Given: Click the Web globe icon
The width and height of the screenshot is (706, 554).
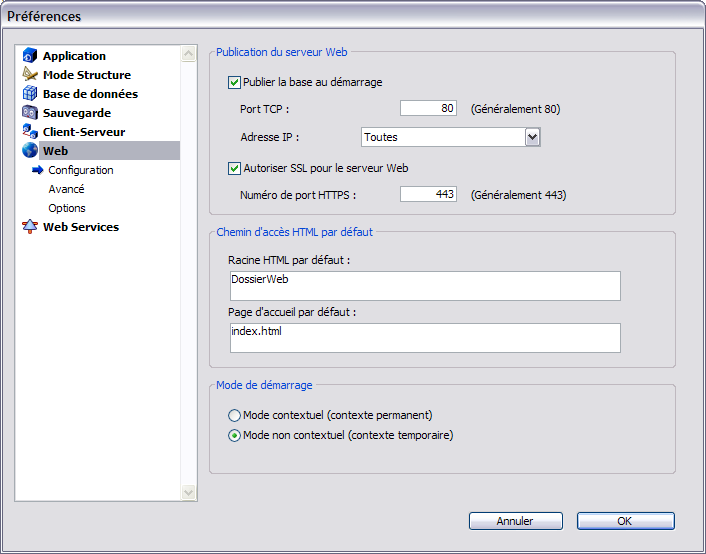Looking at the screenshot, I should tap(30, 151).
